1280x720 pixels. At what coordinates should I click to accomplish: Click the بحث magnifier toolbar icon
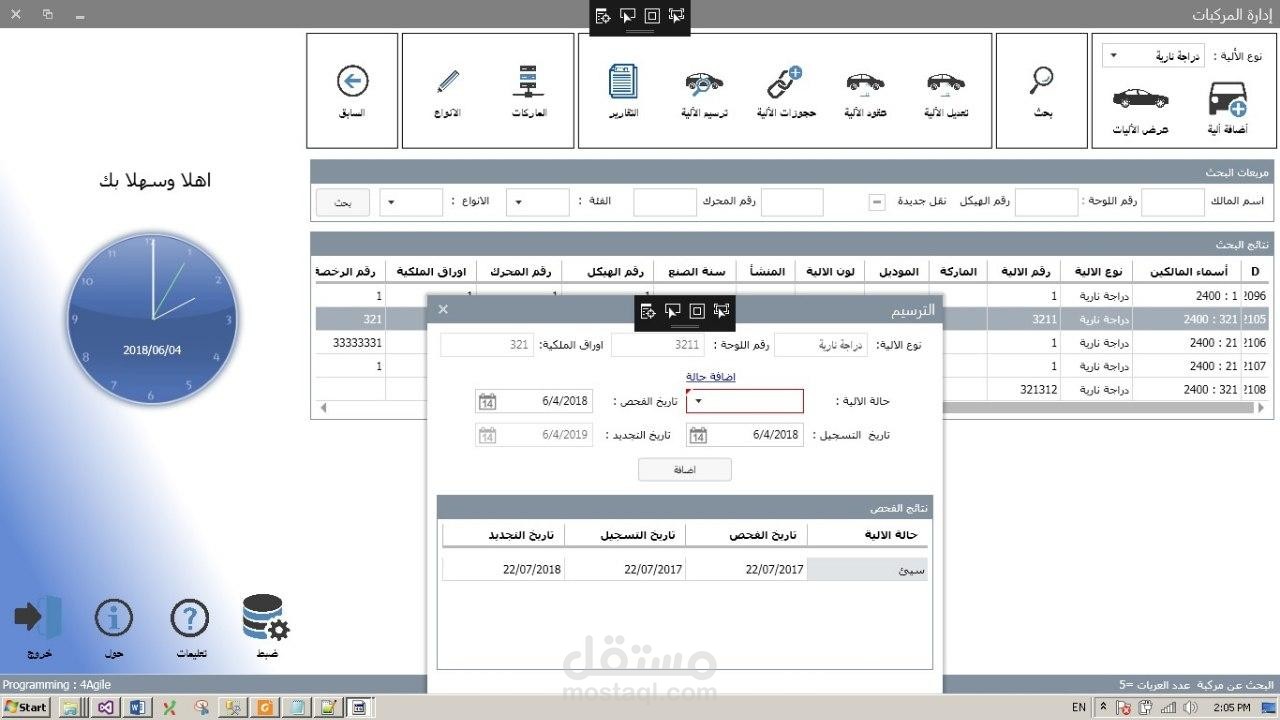pyautogui.click(x=1042, y=79)
